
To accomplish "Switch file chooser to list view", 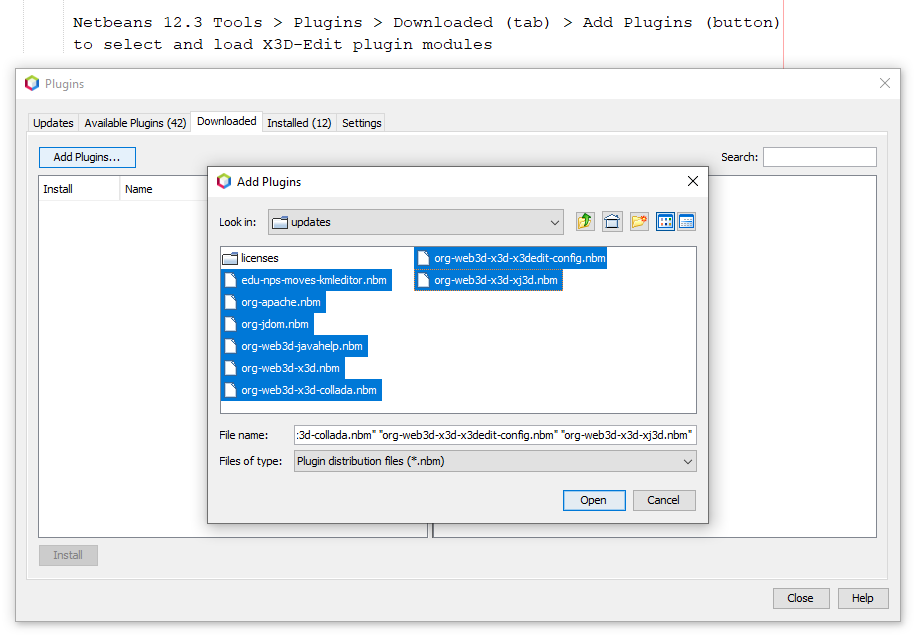I will coord(665,221).
